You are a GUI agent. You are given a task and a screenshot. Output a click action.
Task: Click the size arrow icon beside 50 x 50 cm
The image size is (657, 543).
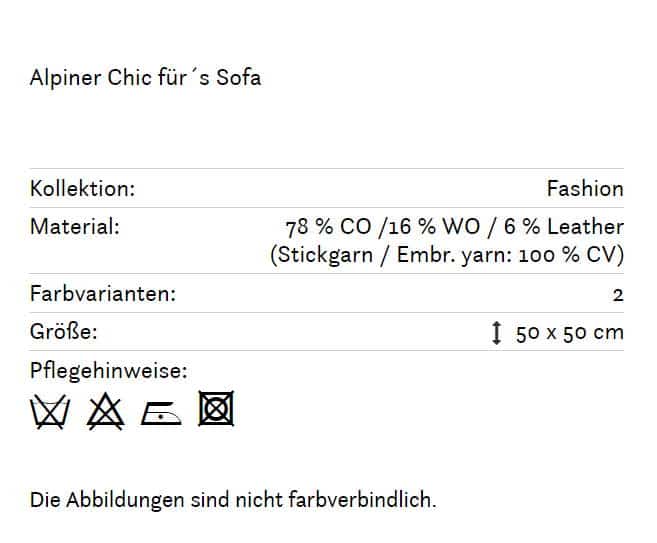point(496,333)
